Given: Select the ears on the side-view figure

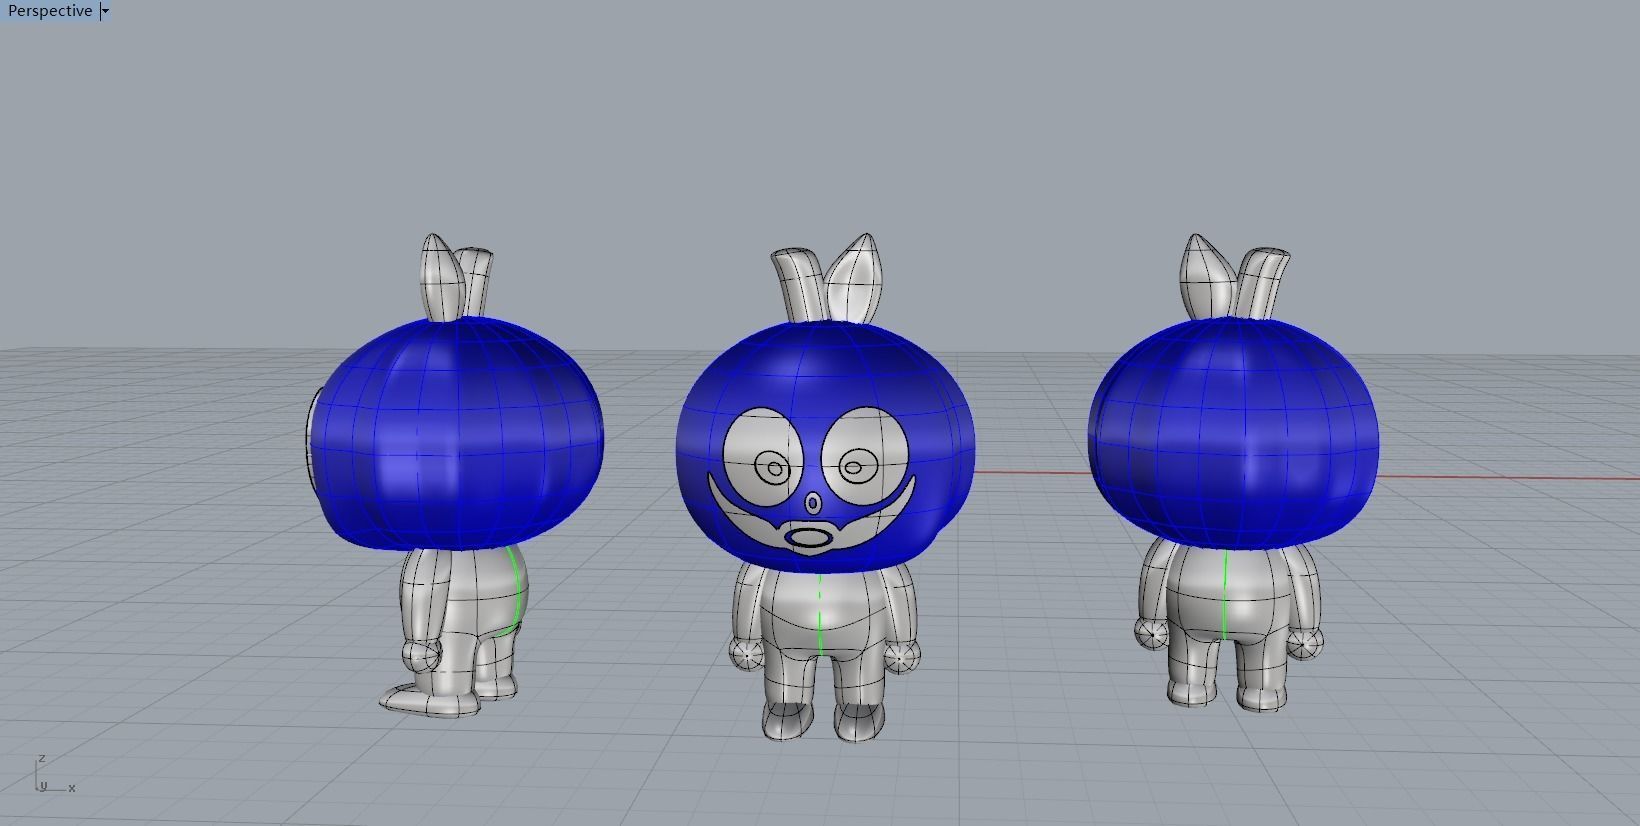Looking at the screenshot, I should point(455,277).
